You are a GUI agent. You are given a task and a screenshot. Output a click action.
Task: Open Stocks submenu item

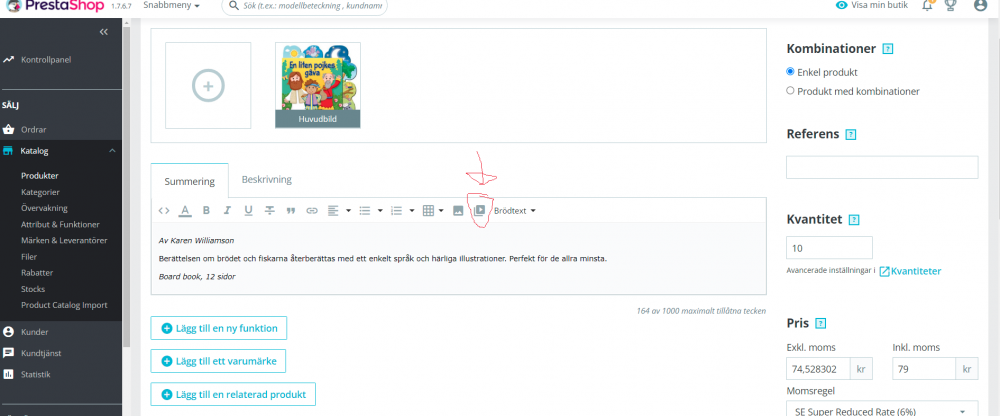tap(33, 289)
